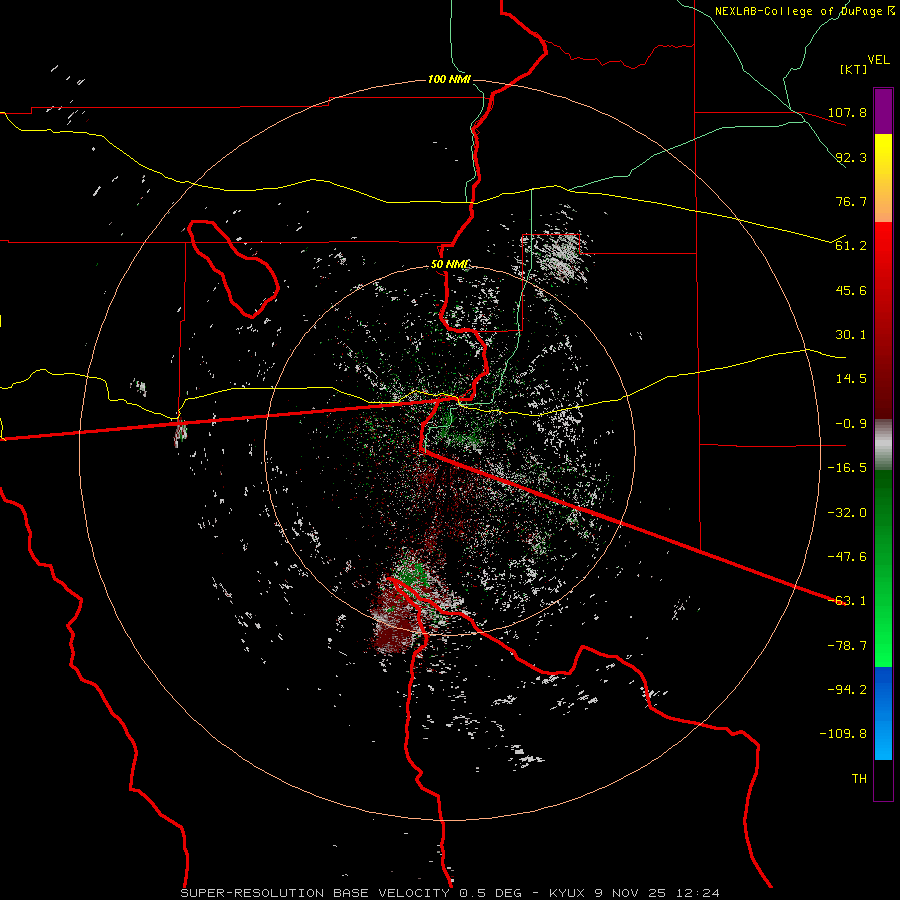Select the -78.7 legend value
Image resolution: width=900 pixels, height=900 pixels.
click(847, 646)
